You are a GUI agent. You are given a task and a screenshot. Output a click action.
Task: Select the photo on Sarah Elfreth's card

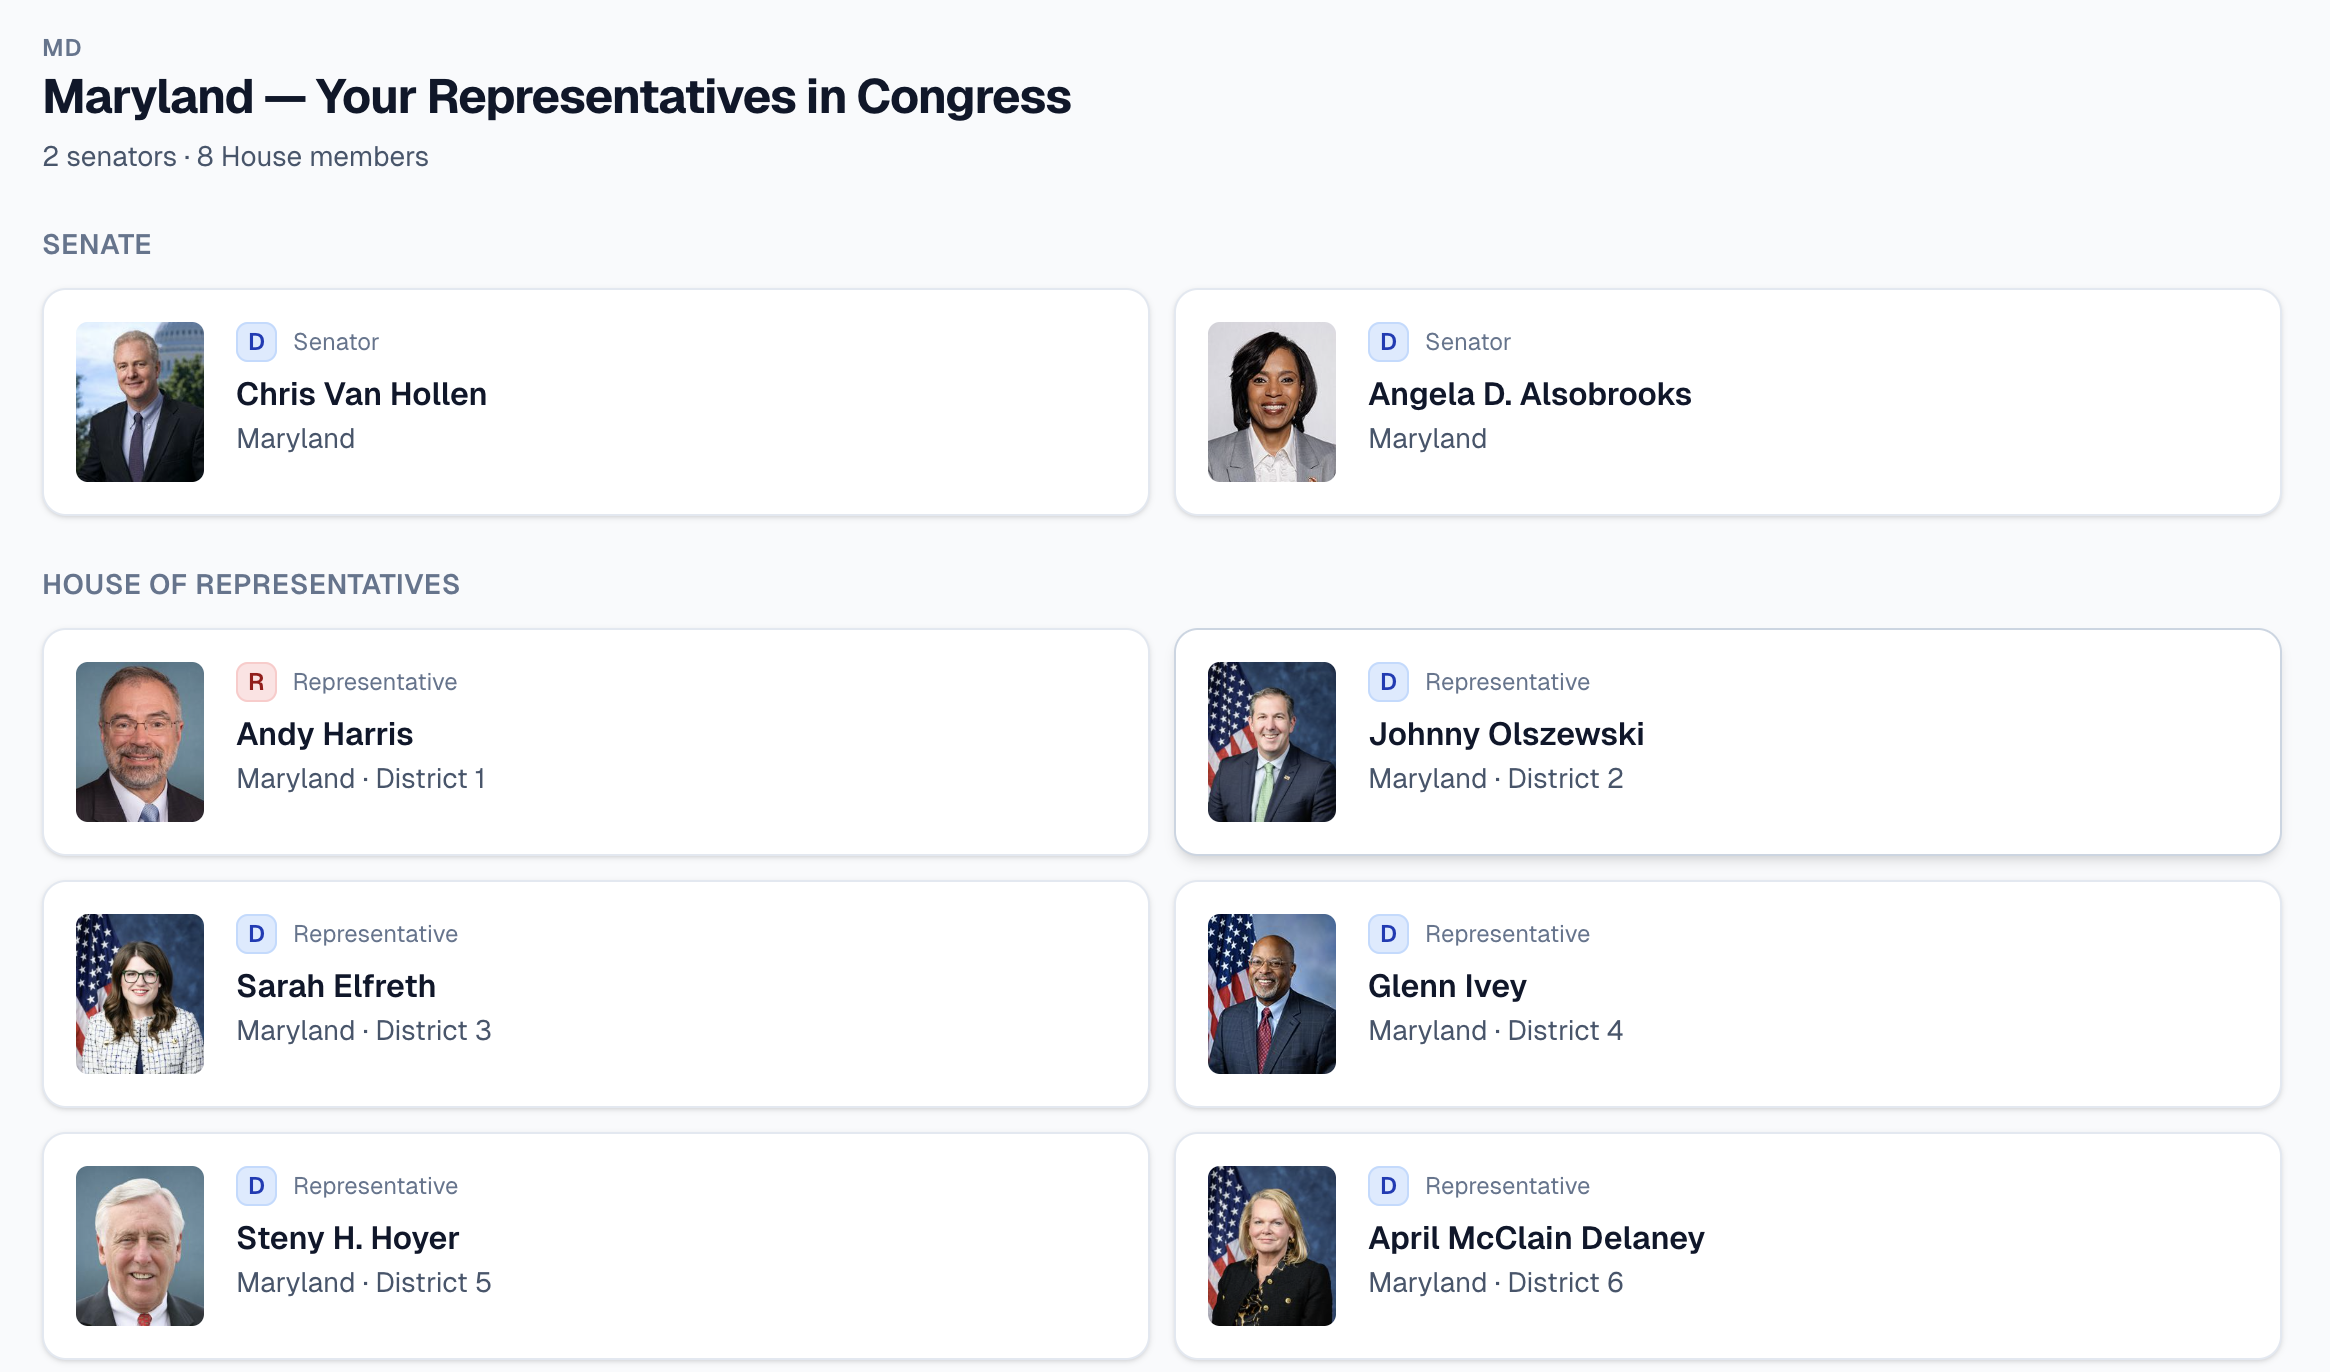tap(140, 994)
